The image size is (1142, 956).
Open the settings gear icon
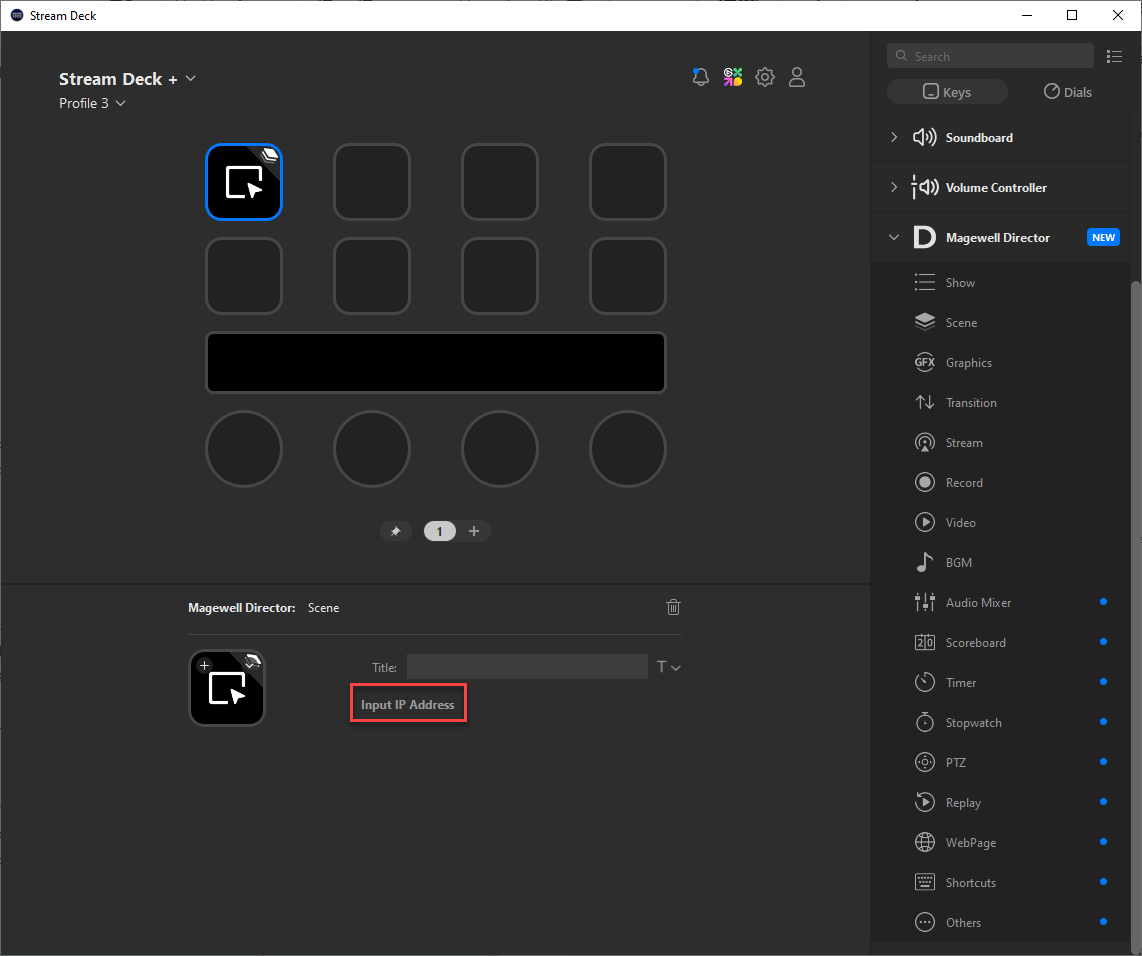click(x=765, y=77)
